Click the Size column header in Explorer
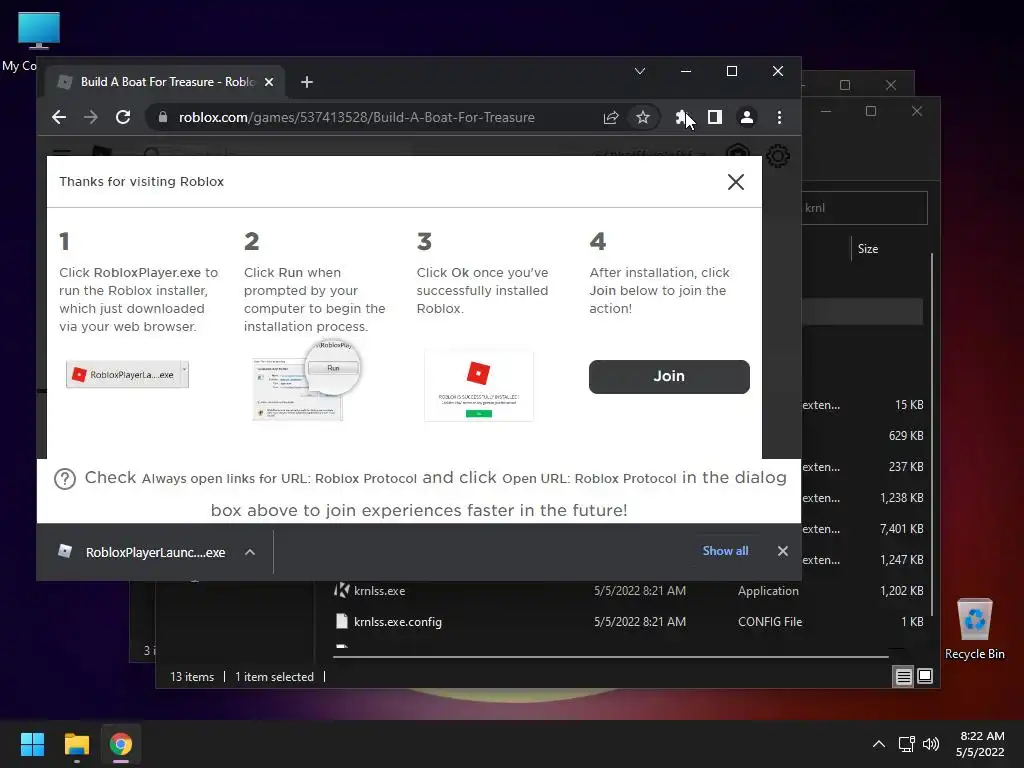 tap(868, 249)
